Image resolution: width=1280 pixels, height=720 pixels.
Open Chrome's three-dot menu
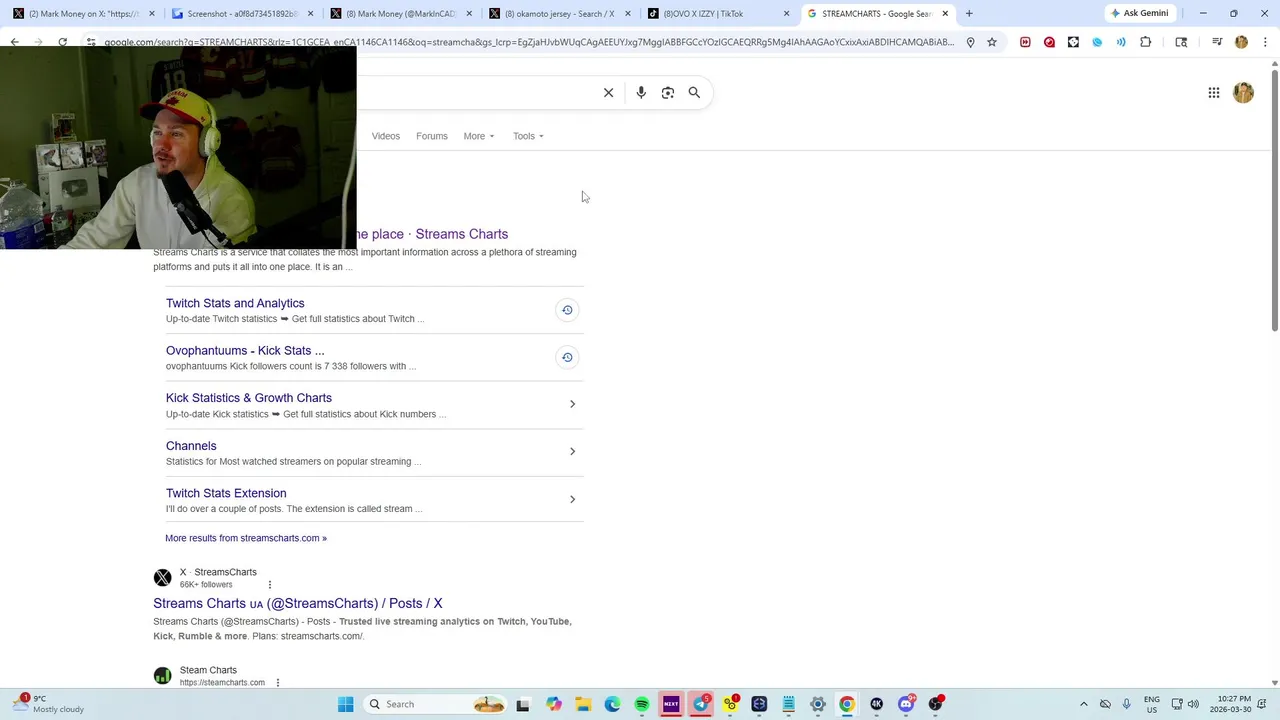pos(1265,42)
